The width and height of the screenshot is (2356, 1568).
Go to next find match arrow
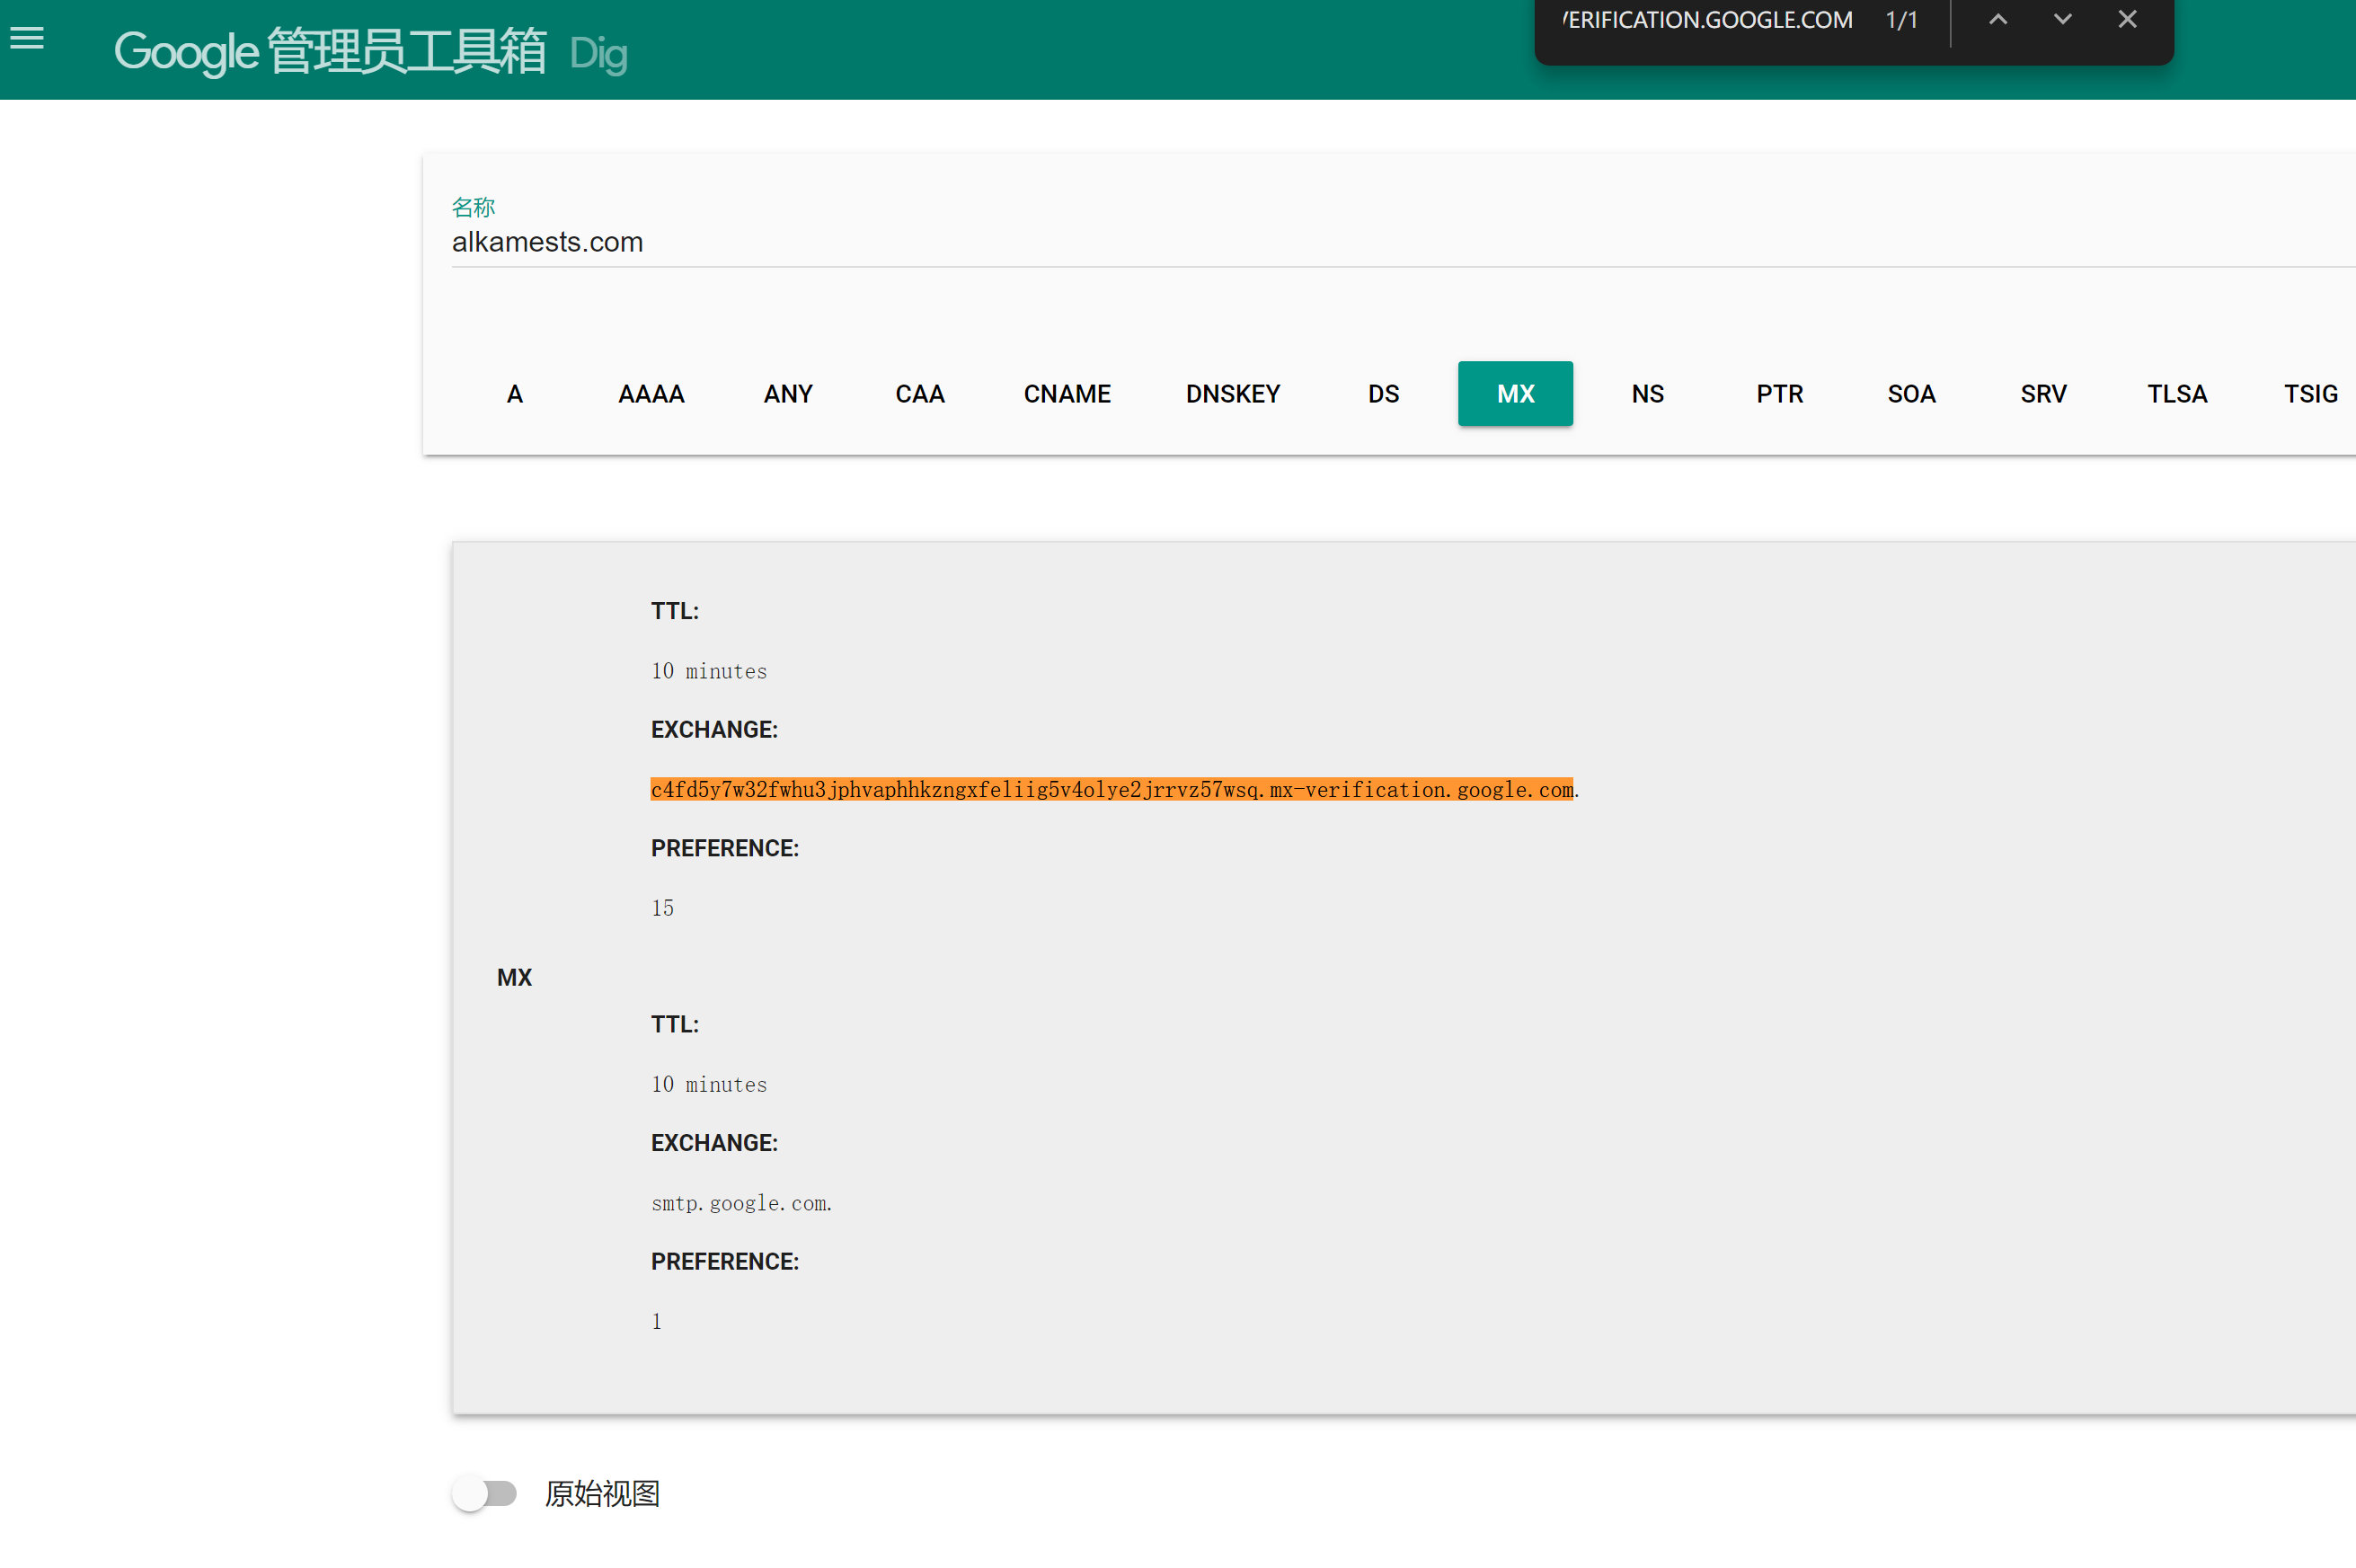pos(2062,20)
